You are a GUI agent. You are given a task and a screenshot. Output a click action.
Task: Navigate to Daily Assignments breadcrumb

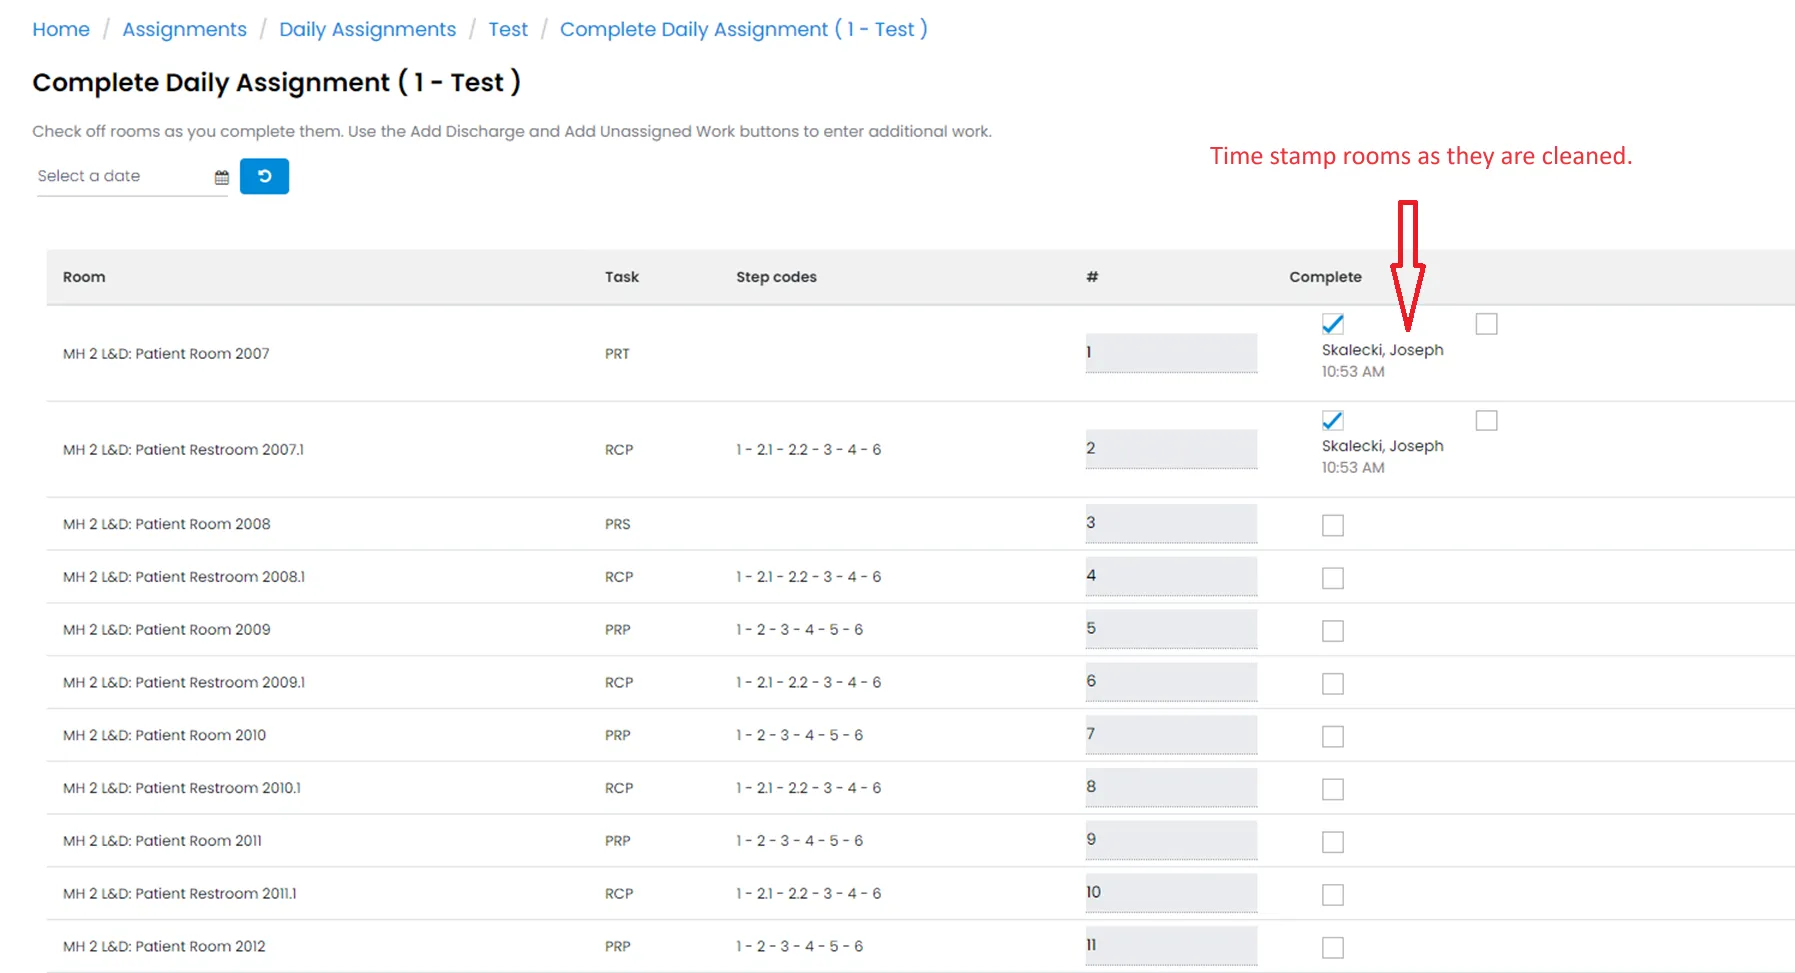click(367, 29)
